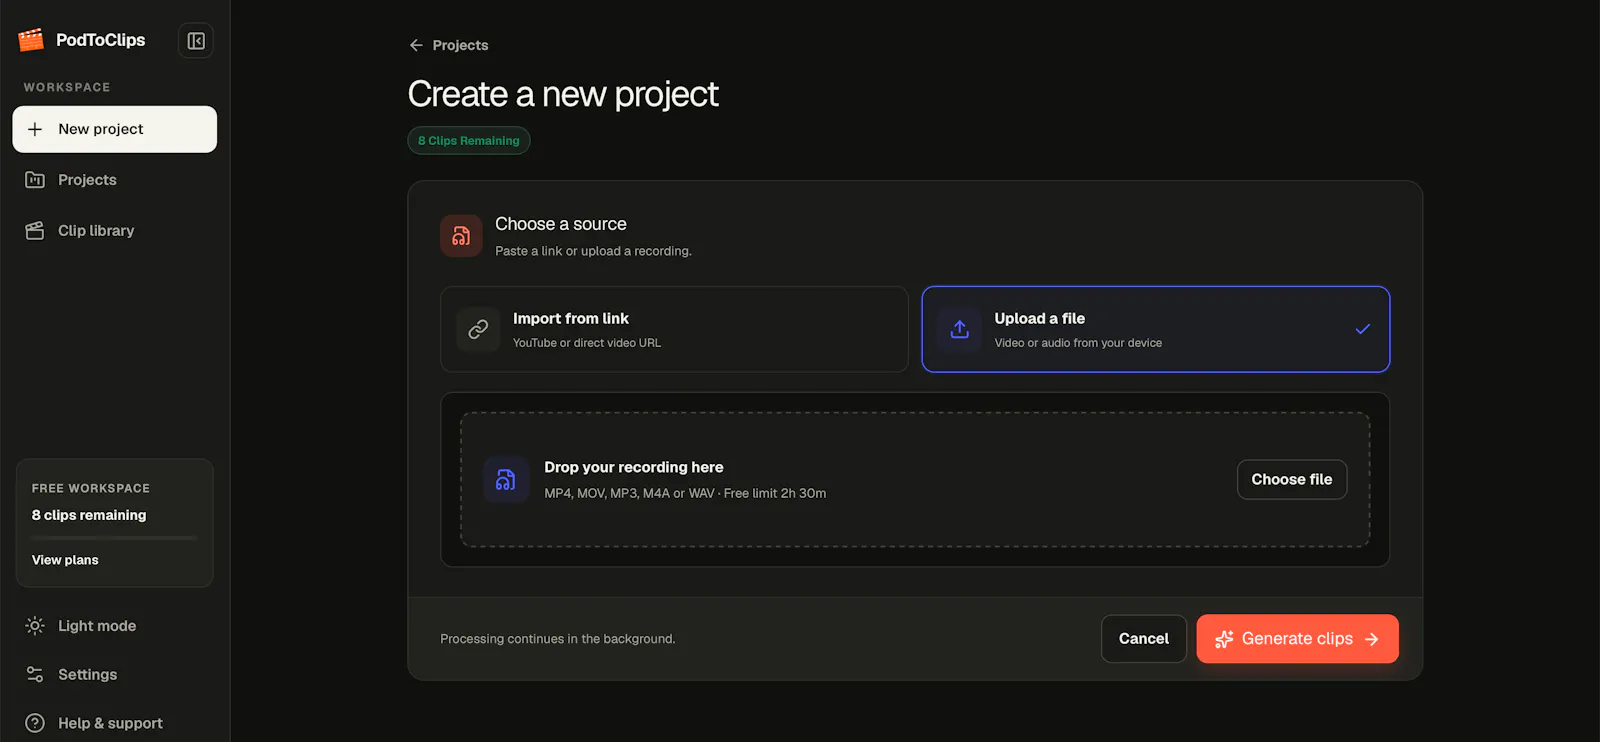
Task: Click the Drop your recording here zone
Action: [915, 480]
